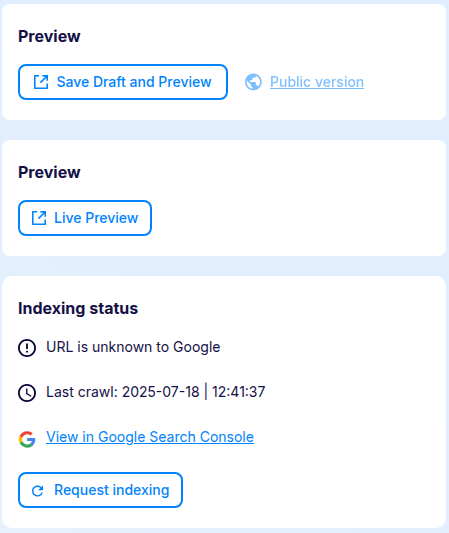
Task: Open View in Google Search Console link
Action: (150, 437)
